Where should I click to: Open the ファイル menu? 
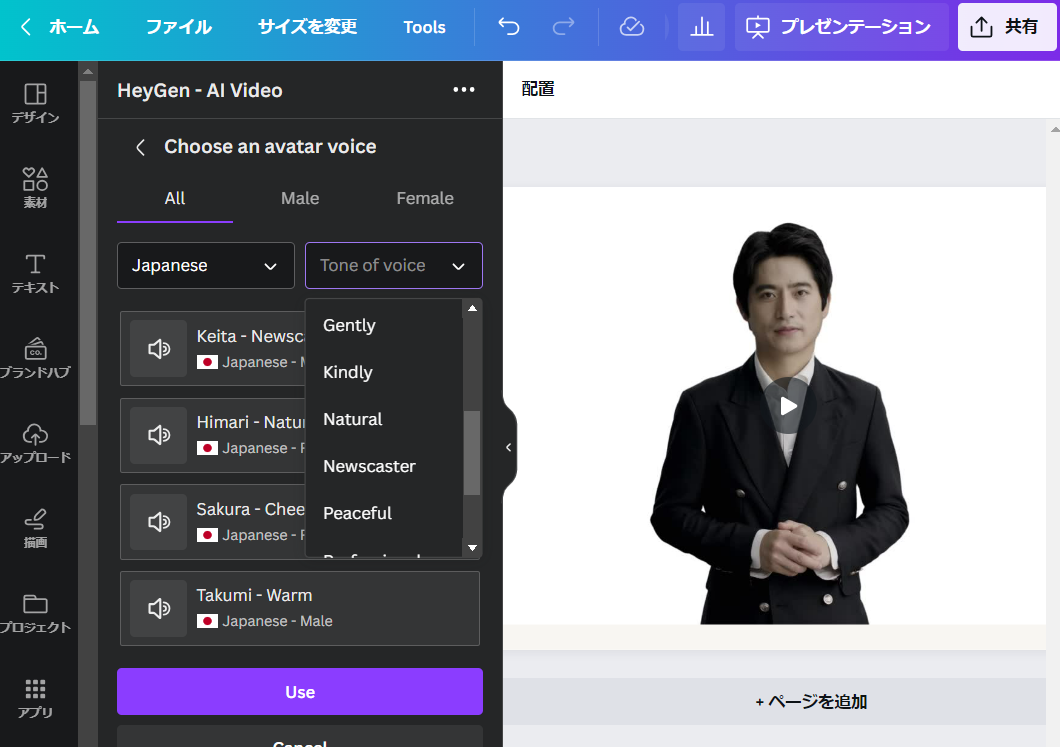tap(178, 27)
